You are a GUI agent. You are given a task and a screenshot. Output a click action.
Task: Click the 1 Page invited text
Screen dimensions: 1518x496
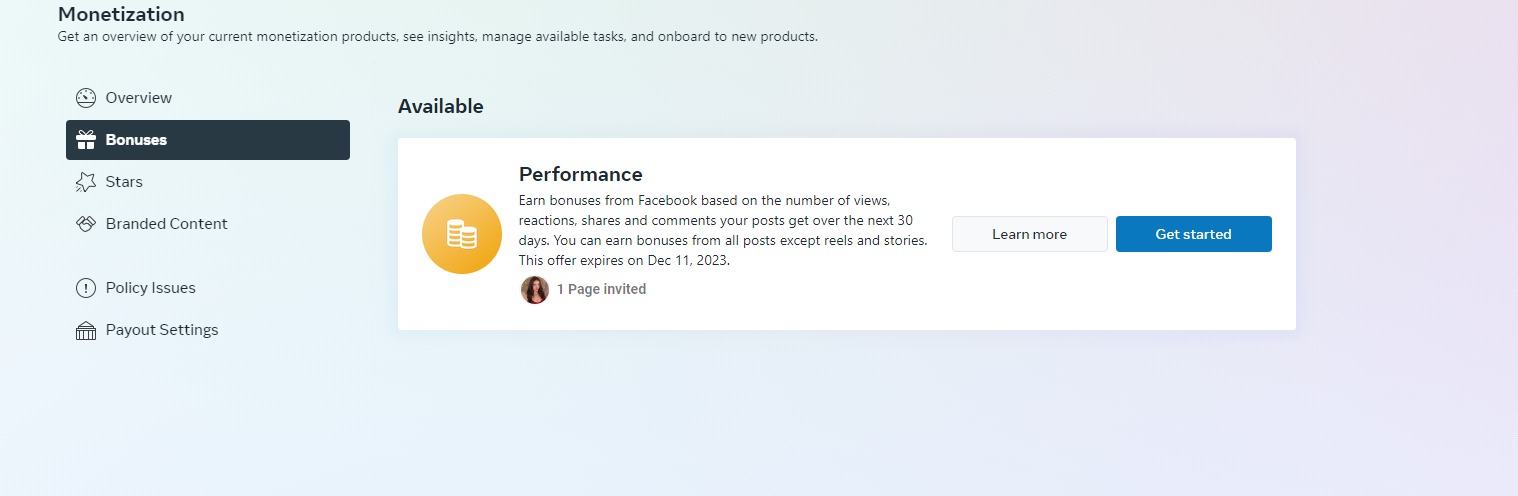pos(601,289)
